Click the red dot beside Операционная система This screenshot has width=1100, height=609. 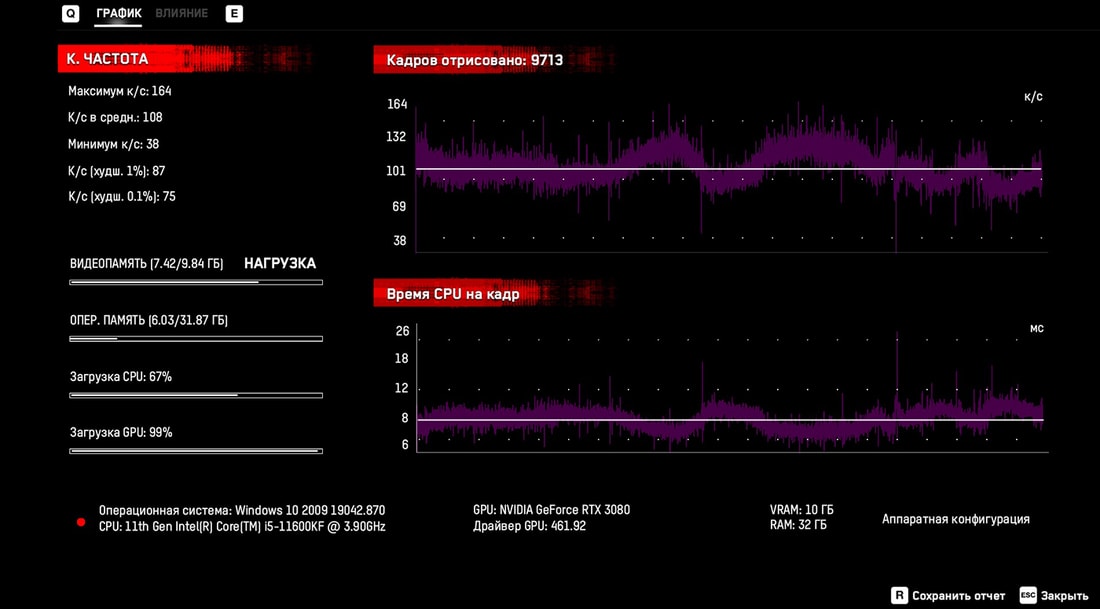[x=81, y=523]
